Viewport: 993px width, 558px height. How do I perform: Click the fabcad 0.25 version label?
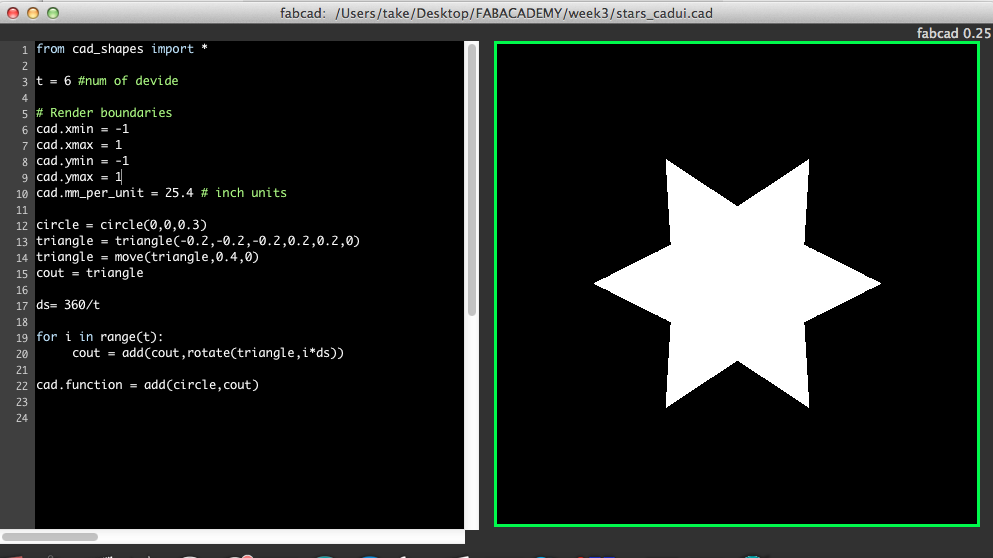pos(954,34)
